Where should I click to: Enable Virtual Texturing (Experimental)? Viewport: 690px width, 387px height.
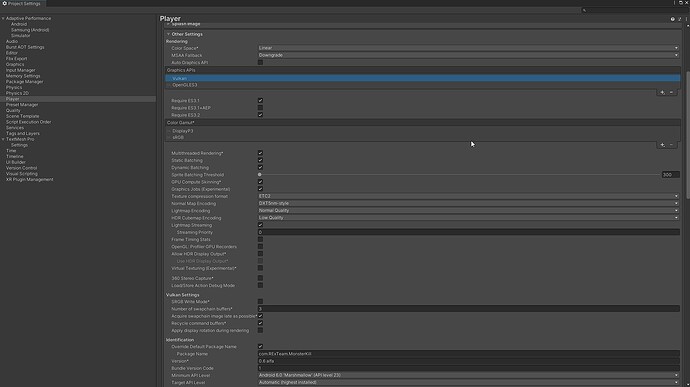[x=260, y=268]
